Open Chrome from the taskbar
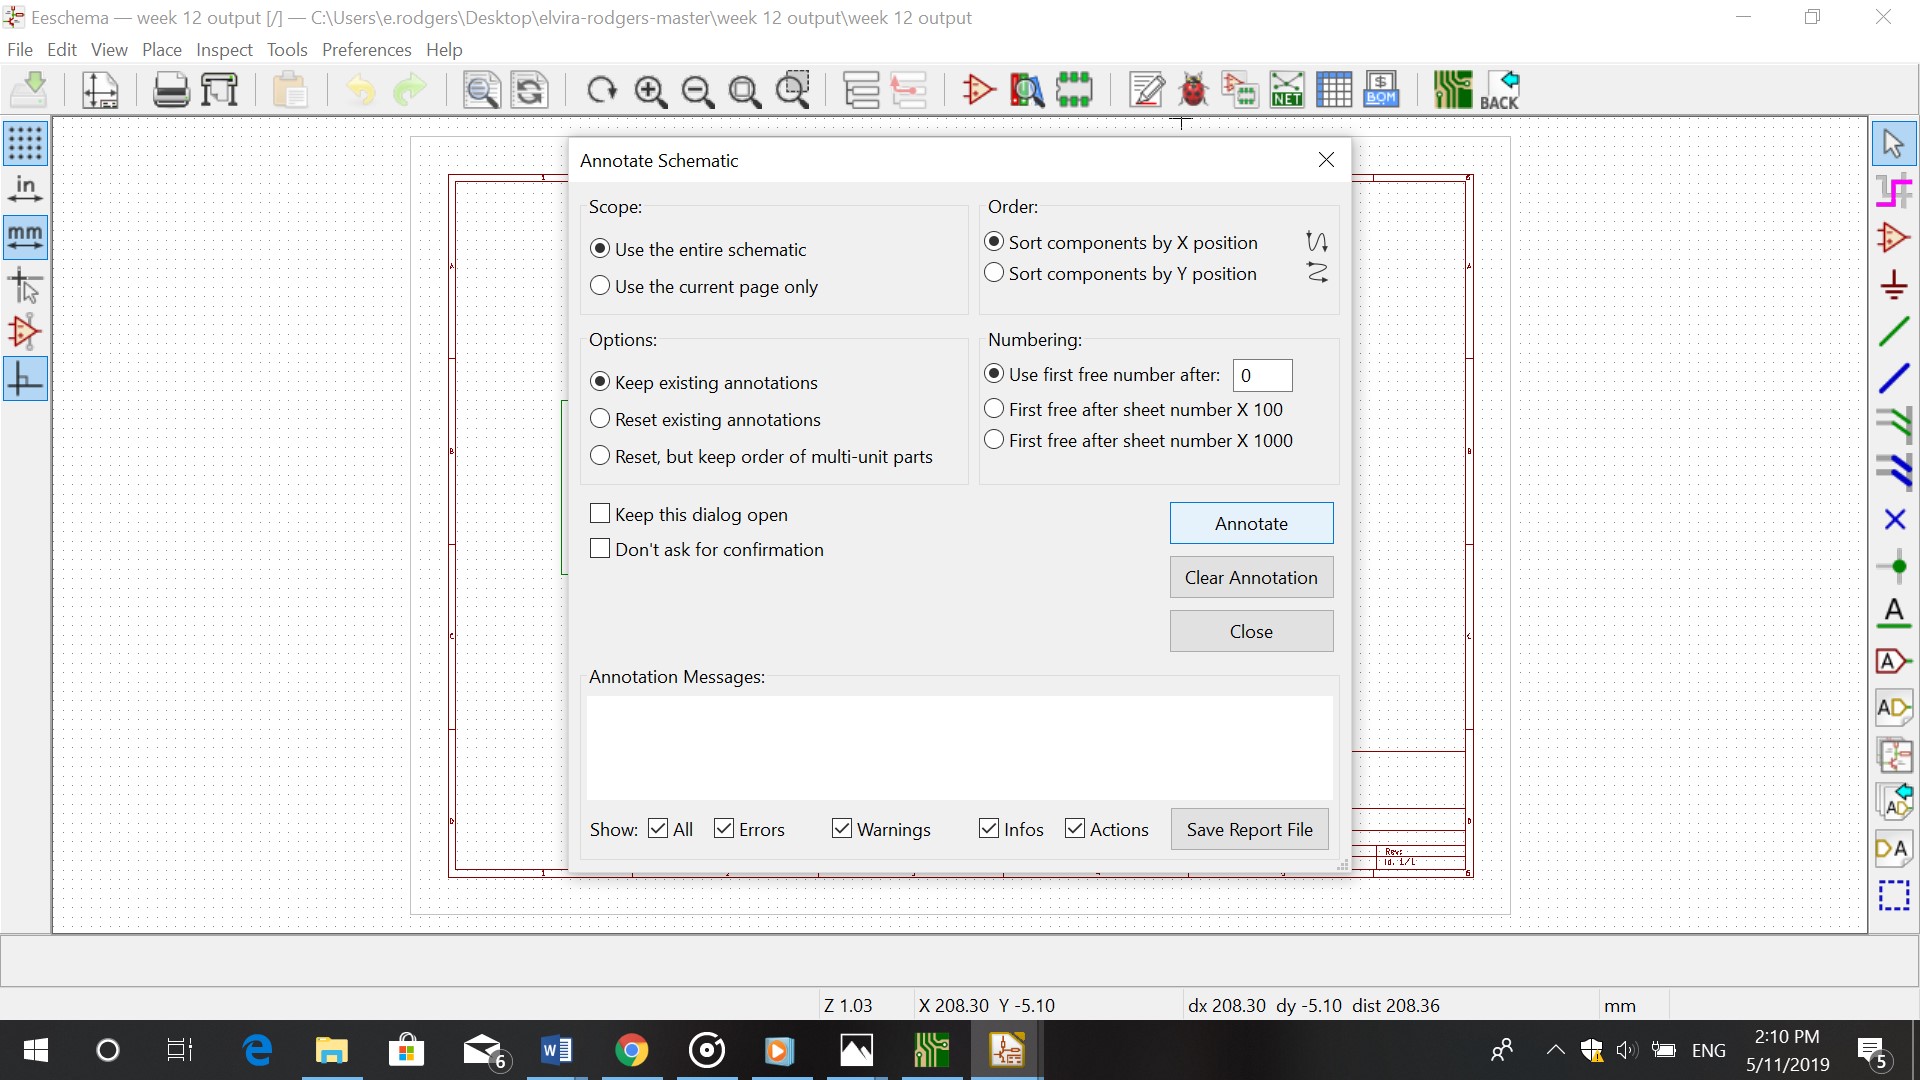 (631, 1050)
